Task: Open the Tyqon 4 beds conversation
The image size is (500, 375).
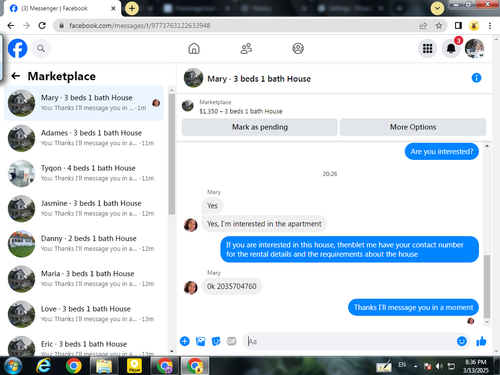Action: point(84,173)
